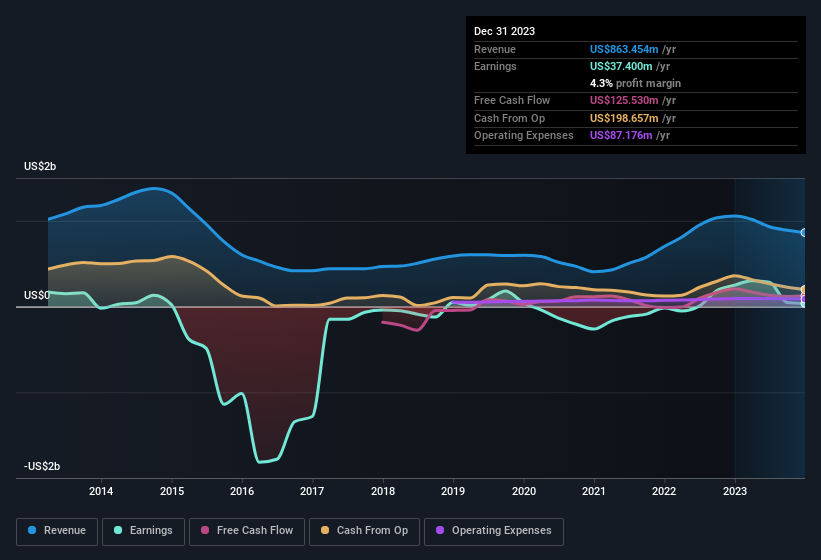Click the US$2b y-axis label

click(x=40, y=166)
